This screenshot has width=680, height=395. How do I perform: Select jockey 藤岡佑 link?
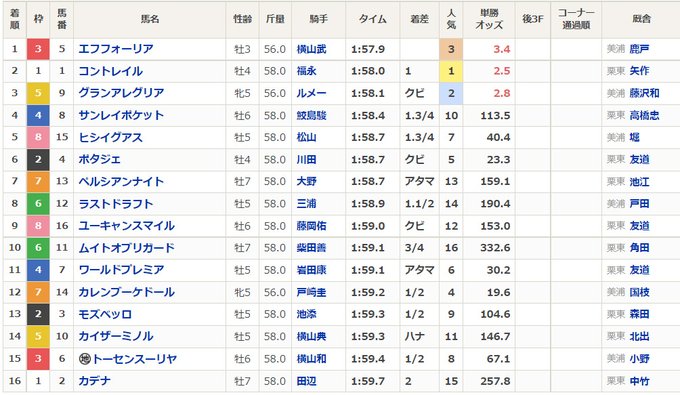pos(311,226)
